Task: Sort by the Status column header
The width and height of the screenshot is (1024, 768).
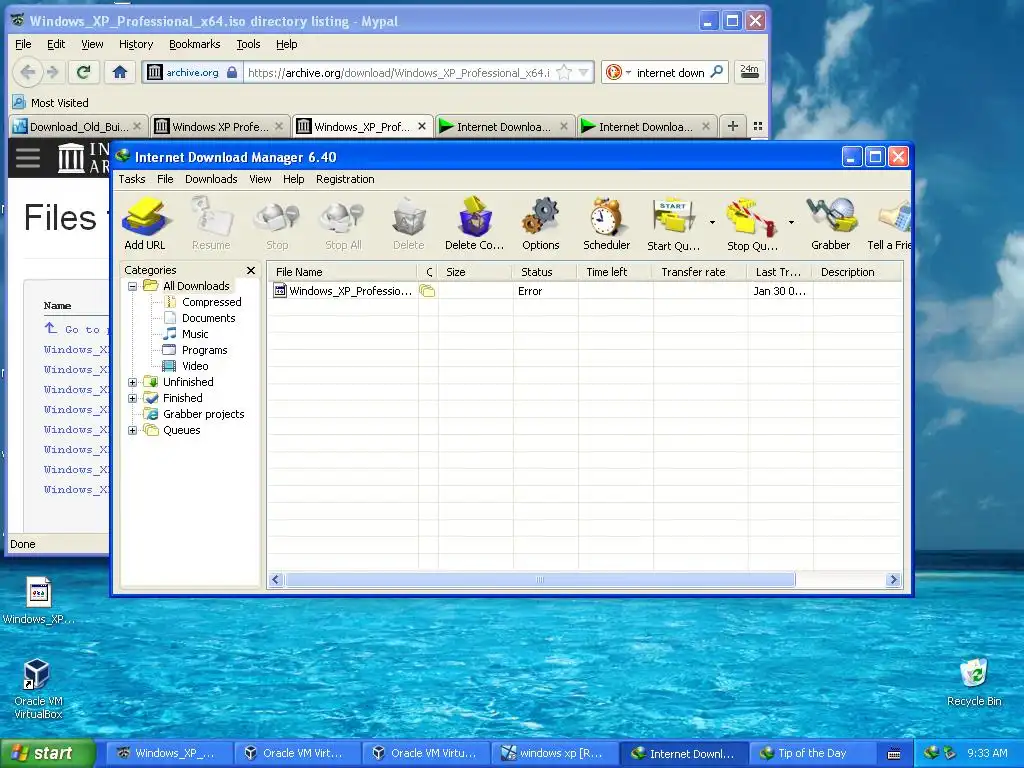Action: (545, 272)
